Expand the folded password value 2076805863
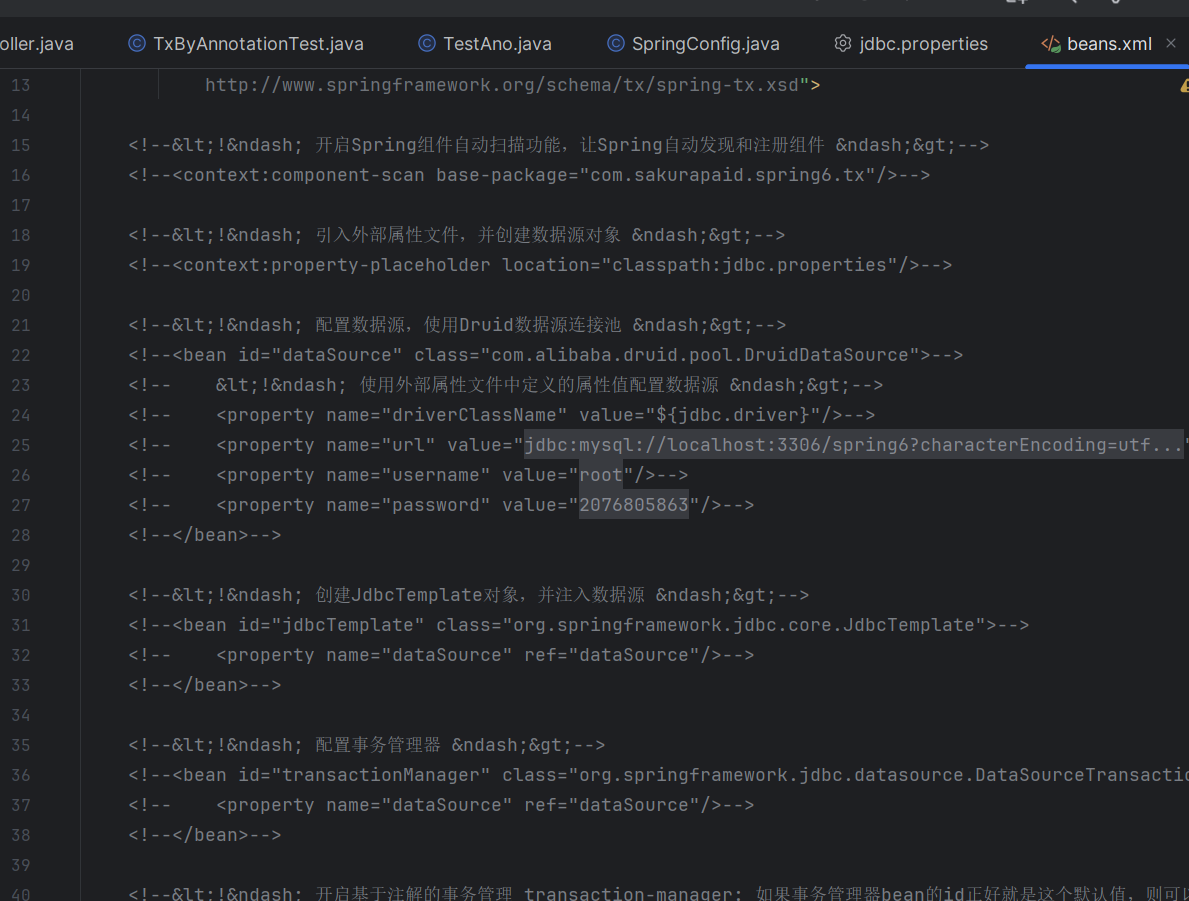Image resolution: width=1189 pixels, height=901 pixels. 634,505
